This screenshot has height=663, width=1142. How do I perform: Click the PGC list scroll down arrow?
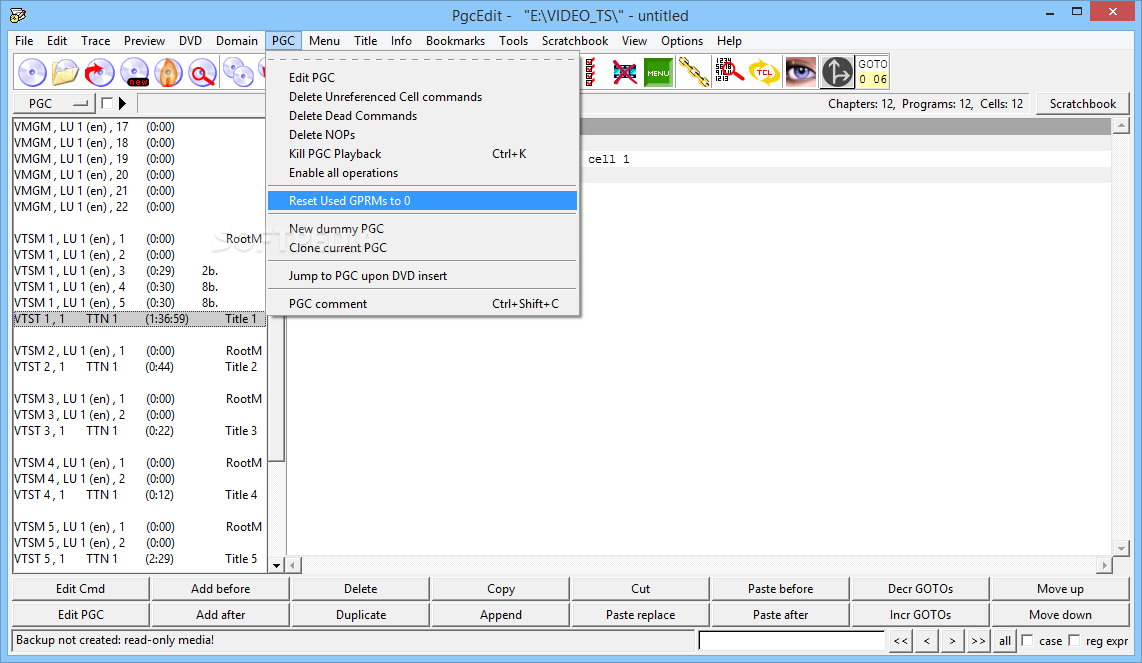pyautogui.click(x=276, y=565)
